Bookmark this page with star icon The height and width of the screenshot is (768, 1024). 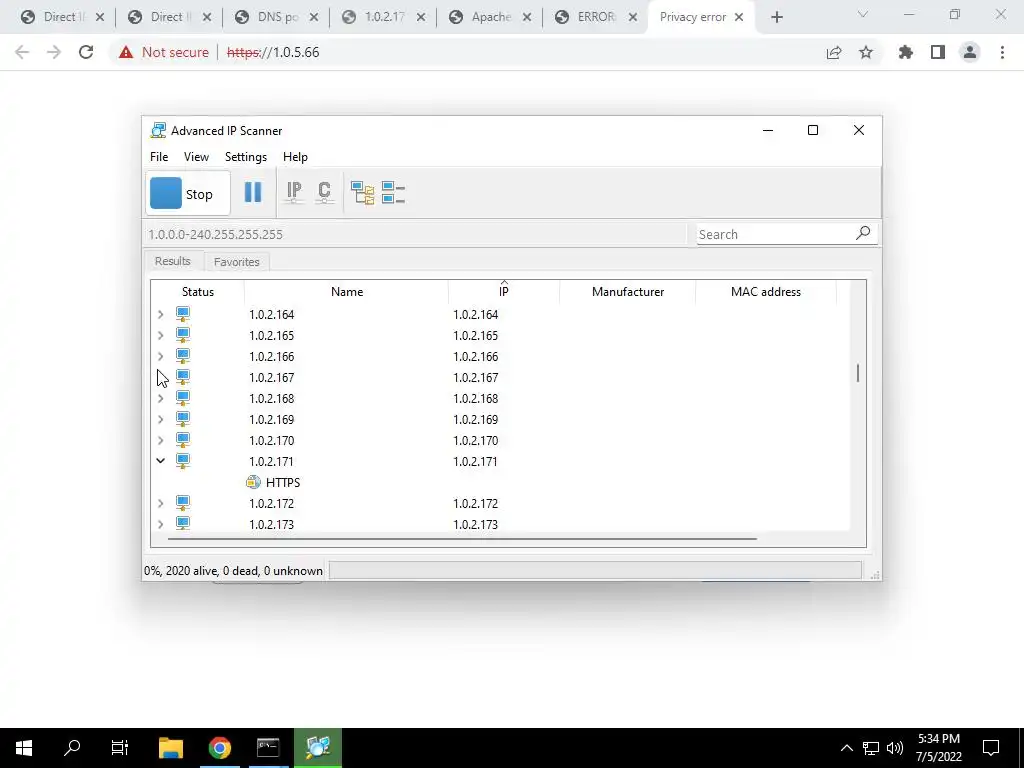[x=866, y=52]
